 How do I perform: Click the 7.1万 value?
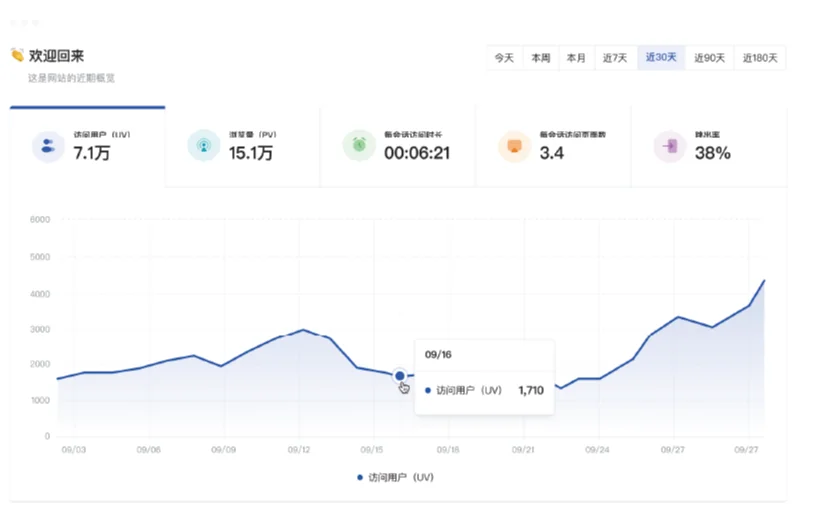pyautogui.click(x=92, y=153)
